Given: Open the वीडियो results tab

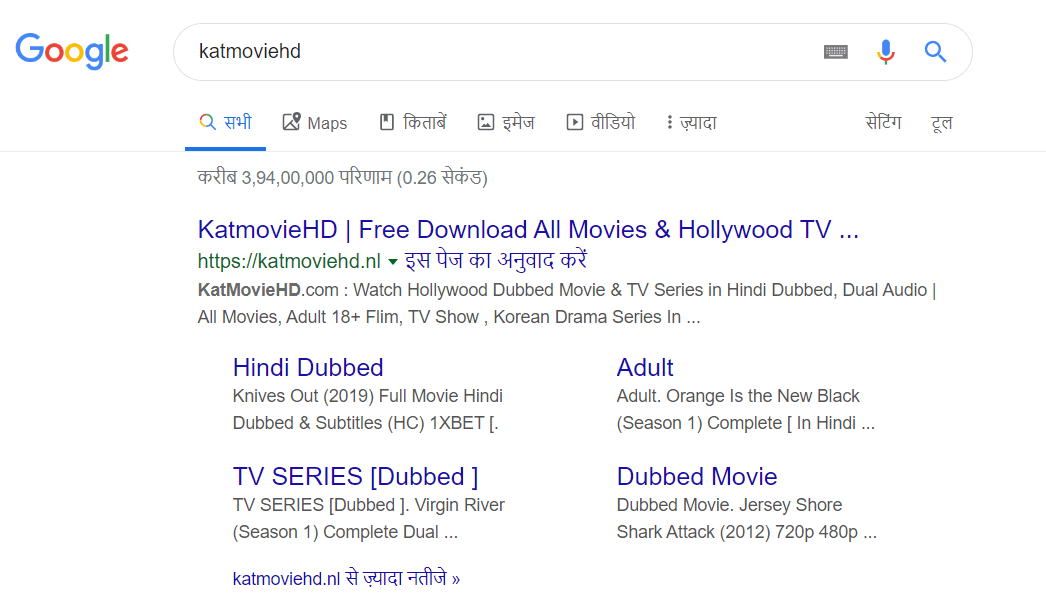Looking at the screenshot, I should click(x=600, y=123).
